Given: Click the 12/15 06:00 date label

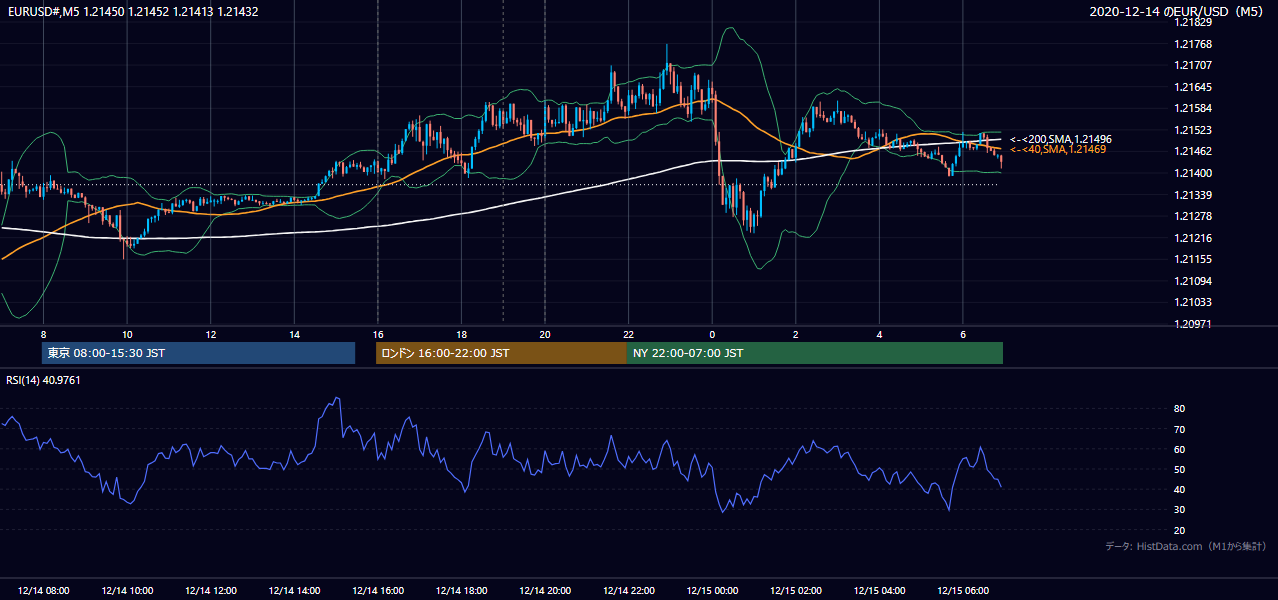Looking at the screenshot, I should point(963,591).
